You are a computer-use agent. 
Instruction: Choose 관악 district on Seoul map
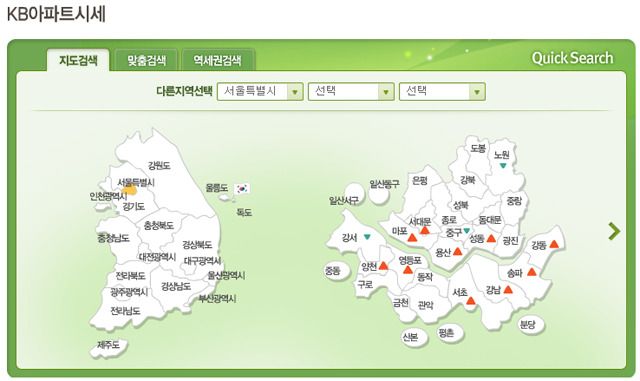425,305
